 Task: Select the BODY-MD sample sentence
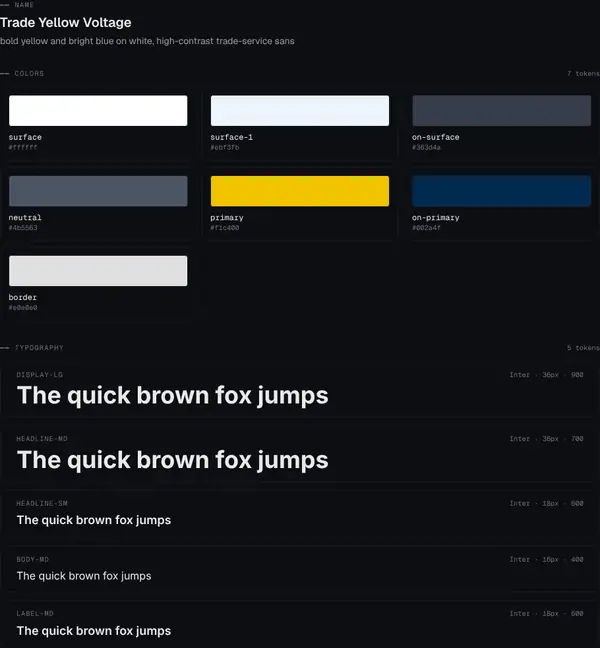tap(84, 576)
